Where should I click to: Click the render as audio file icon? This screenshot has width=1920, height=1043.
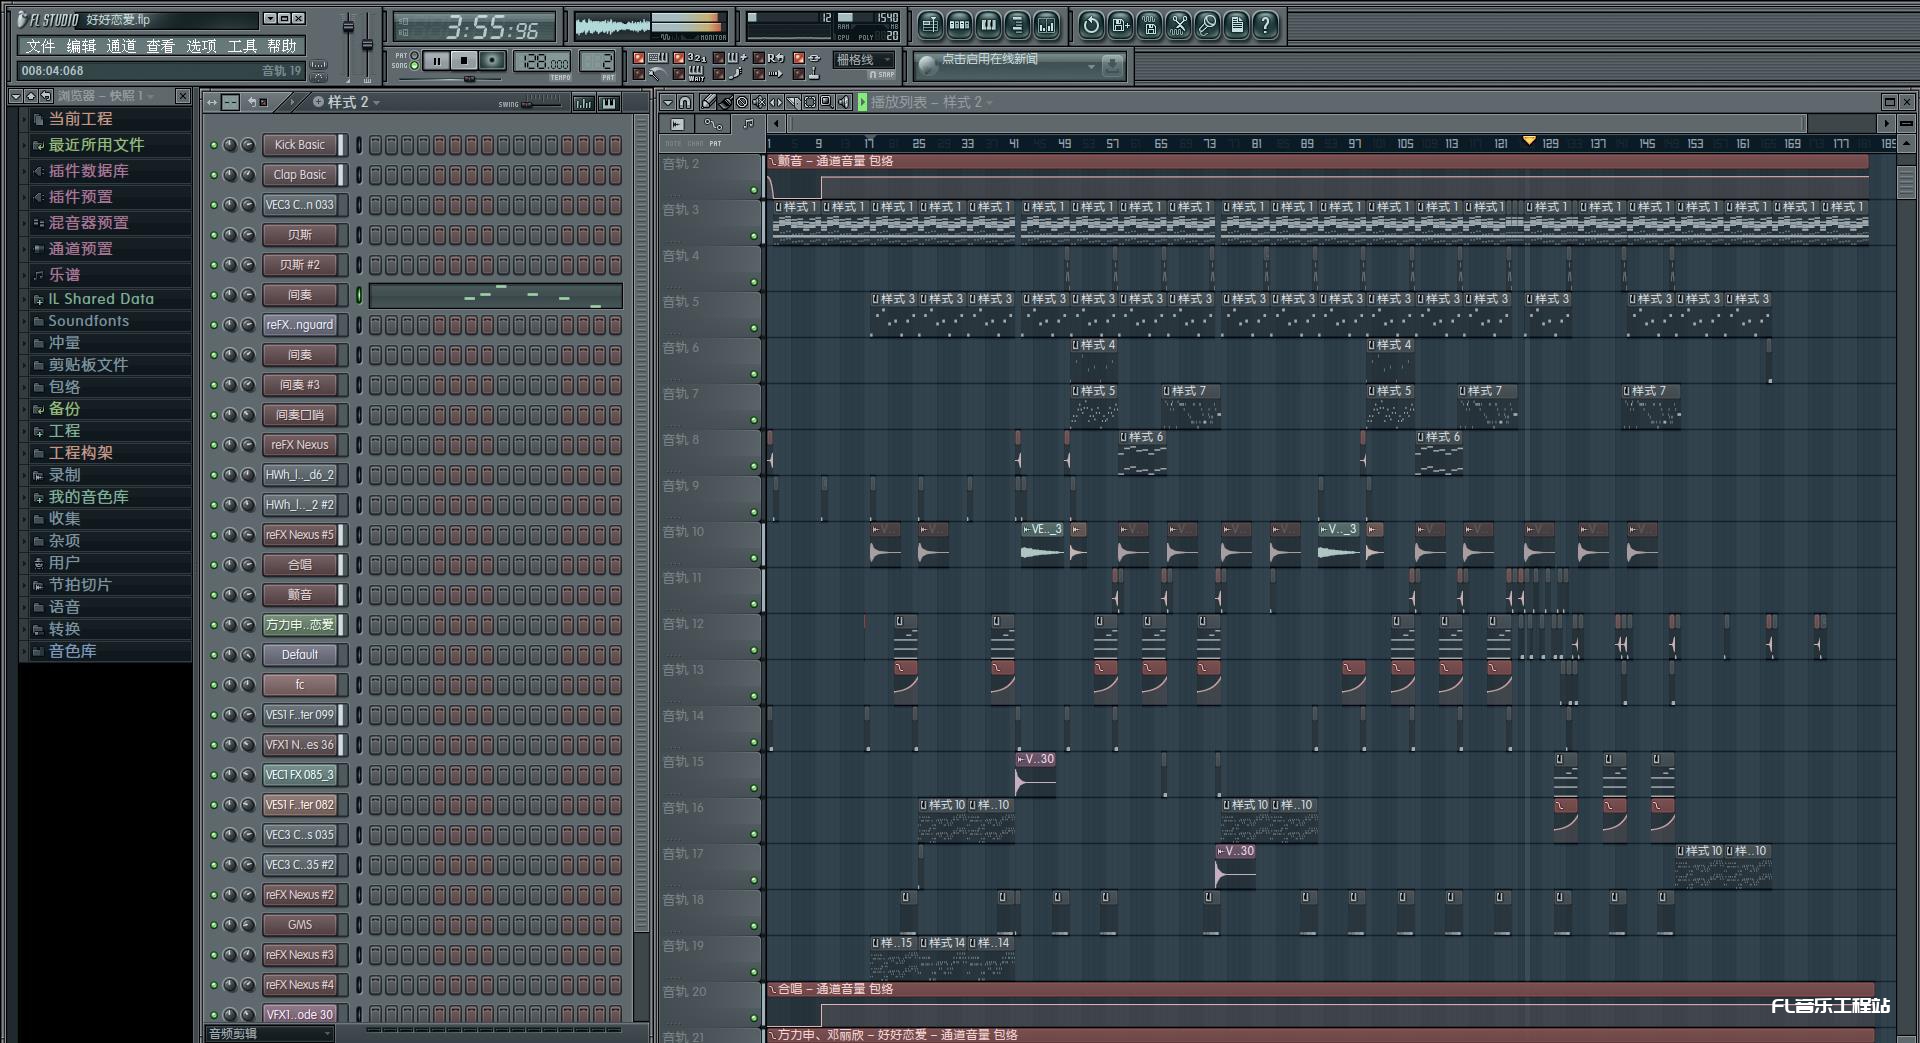click(x=1149, y=25)
